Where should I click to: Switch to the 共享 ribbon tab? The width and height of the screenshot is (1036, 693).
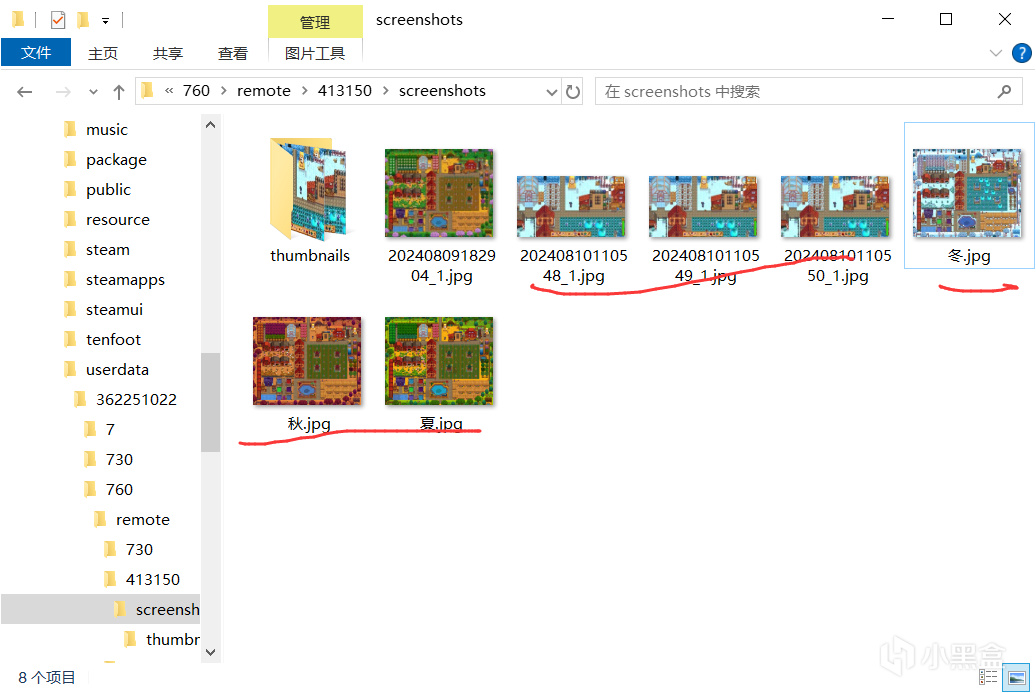[167, 54]
